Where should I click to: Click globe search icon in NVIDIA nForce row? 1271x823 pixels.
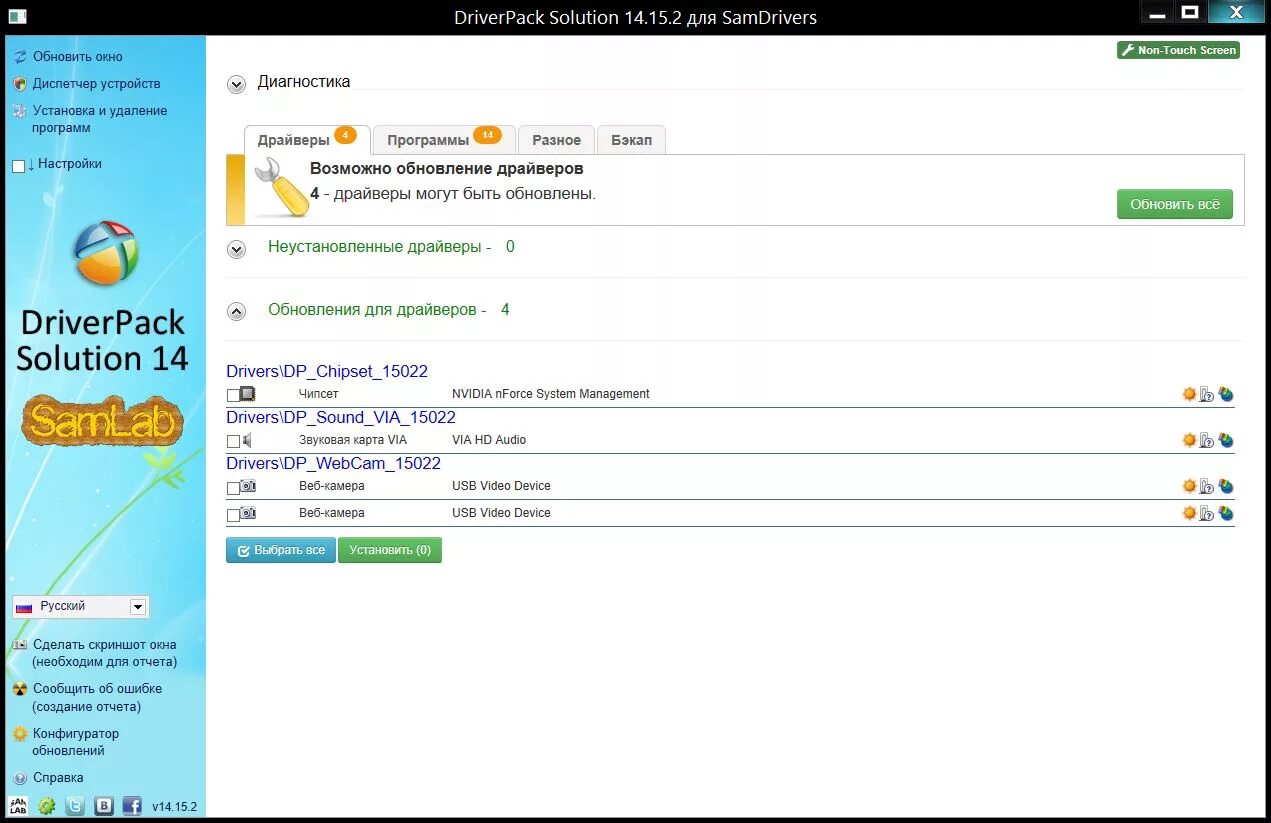pos(1225,394)
